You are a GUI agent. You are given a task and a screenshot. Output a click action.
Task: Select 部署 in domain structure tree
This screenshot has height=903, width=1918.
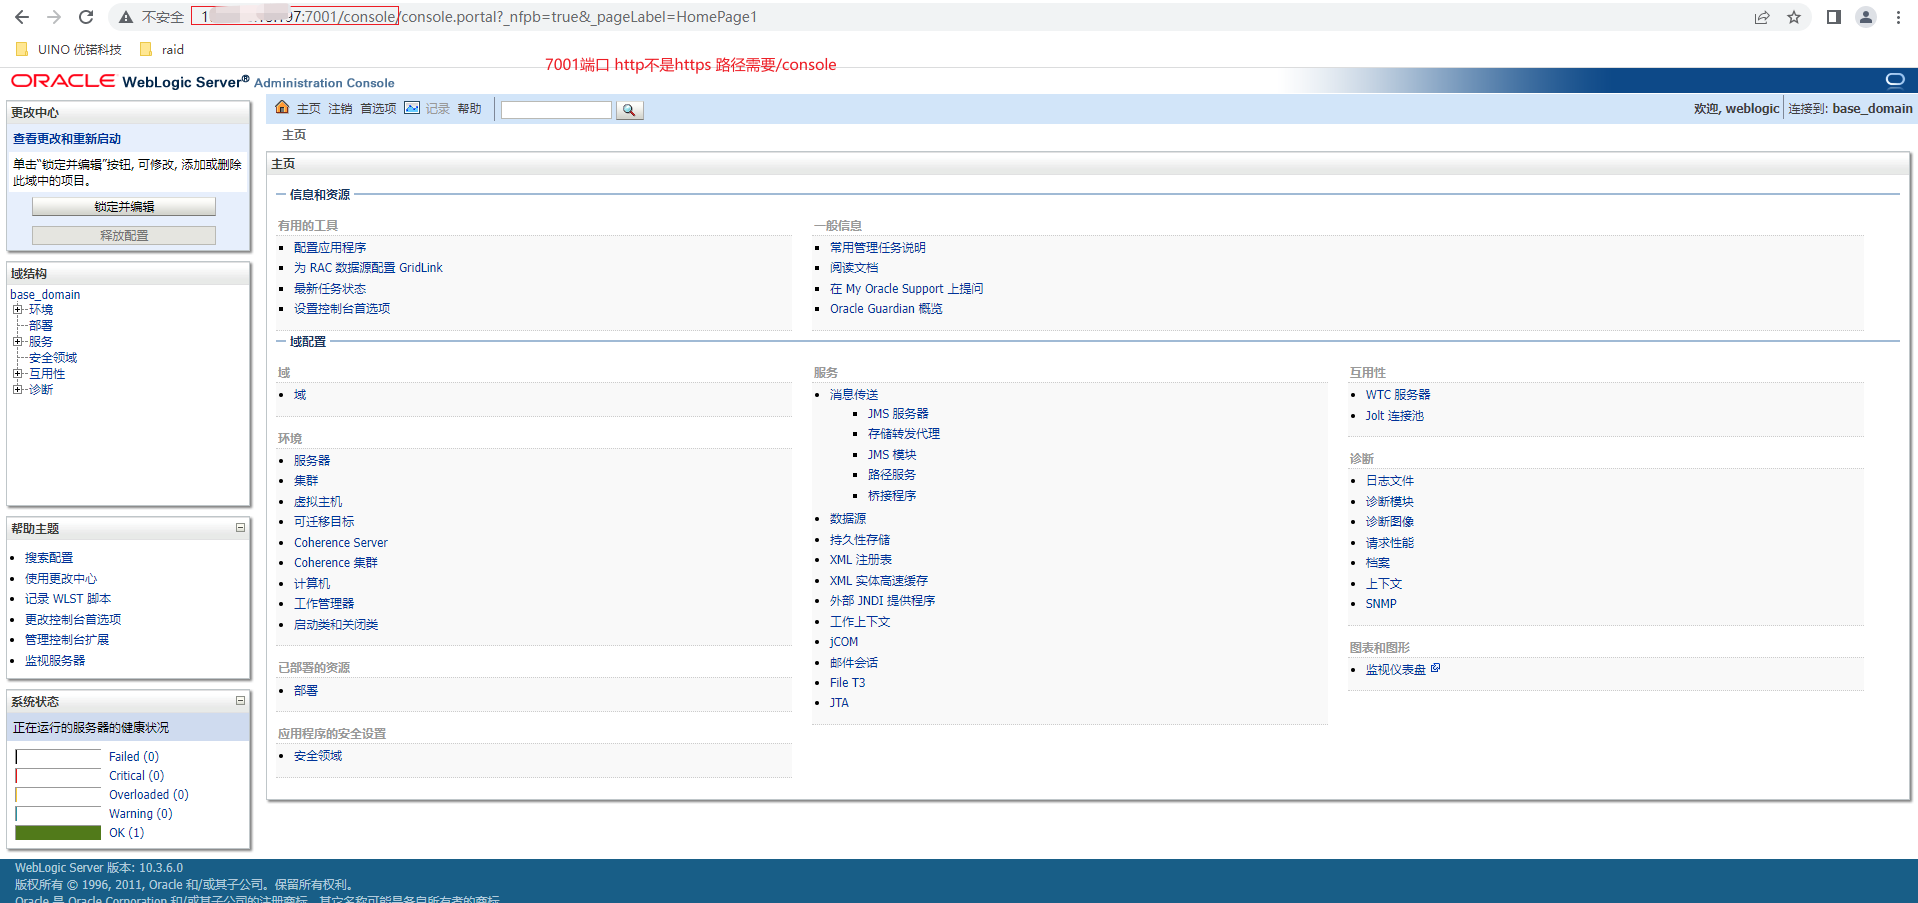[41, 326]
